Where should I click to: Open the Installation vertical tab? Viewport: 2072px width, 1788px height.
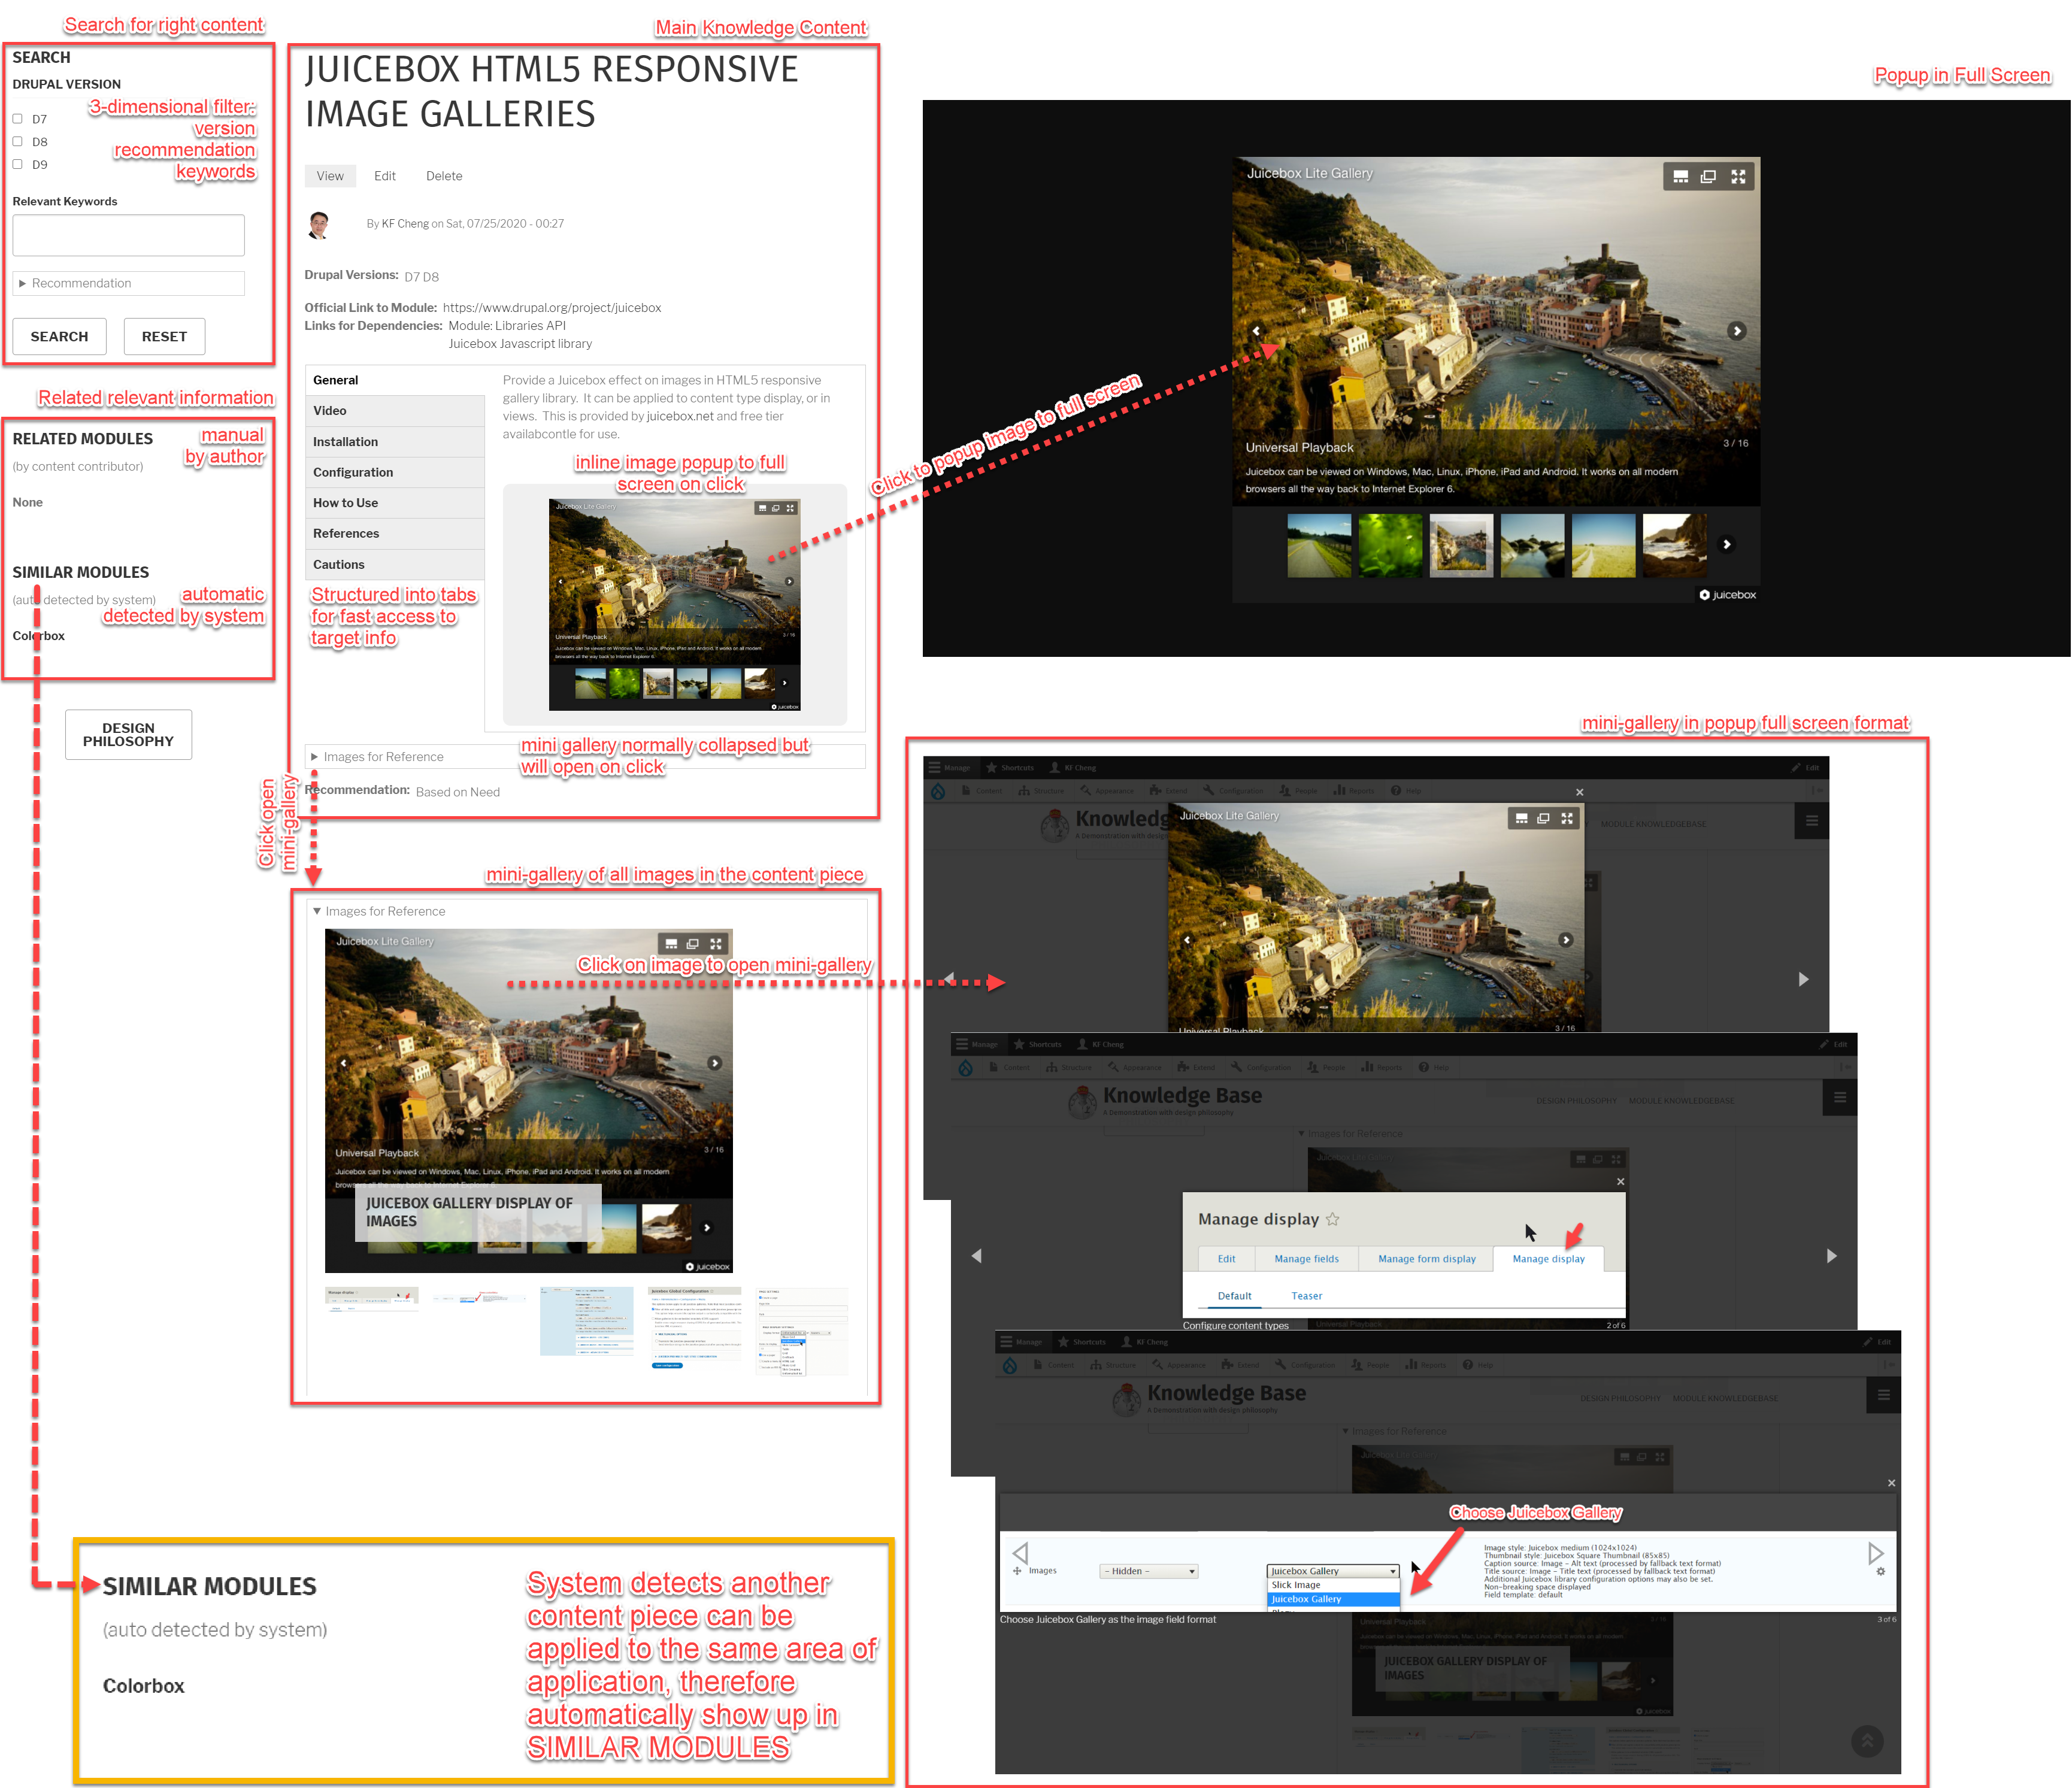click(x=395, y=442)
